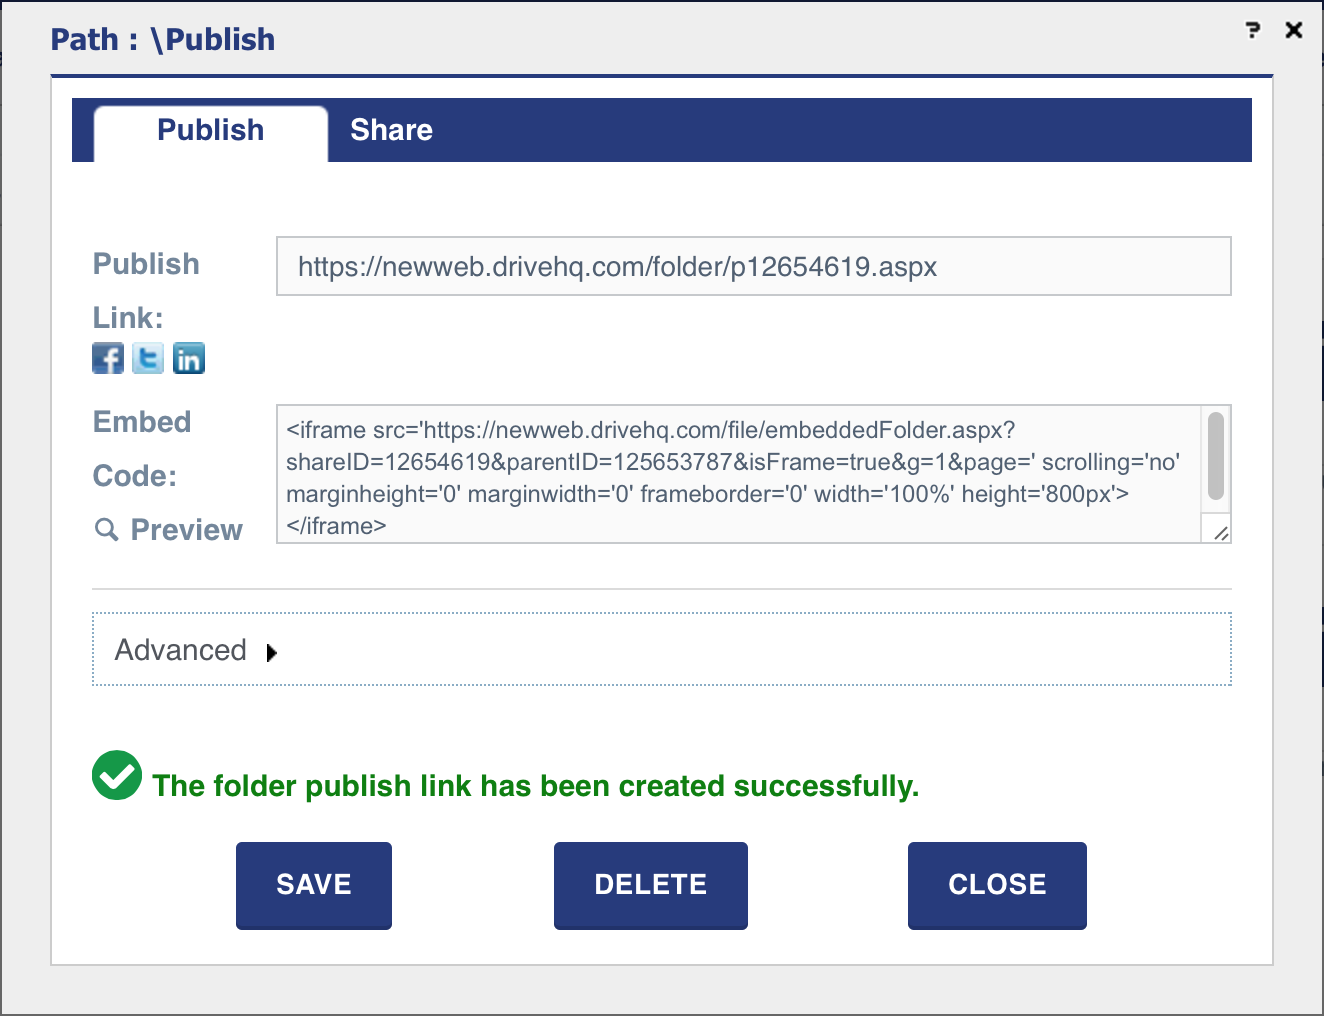Click the success message text
The image size is (1324, 1016).
tap(535, 786)
